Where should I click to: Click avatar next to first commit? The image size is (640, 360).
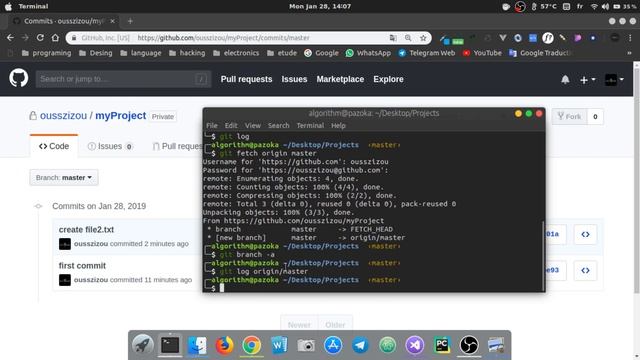coord(64,280)
